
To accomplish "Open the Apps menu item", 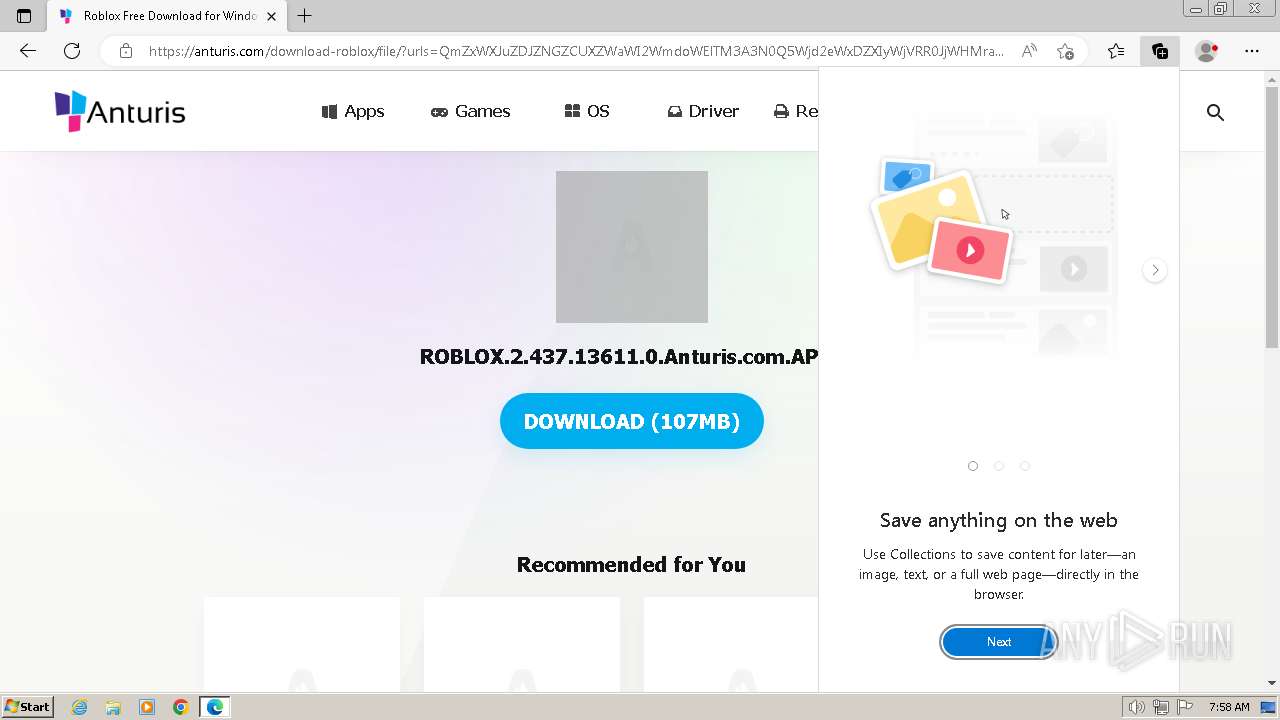I will pos(353,111).
